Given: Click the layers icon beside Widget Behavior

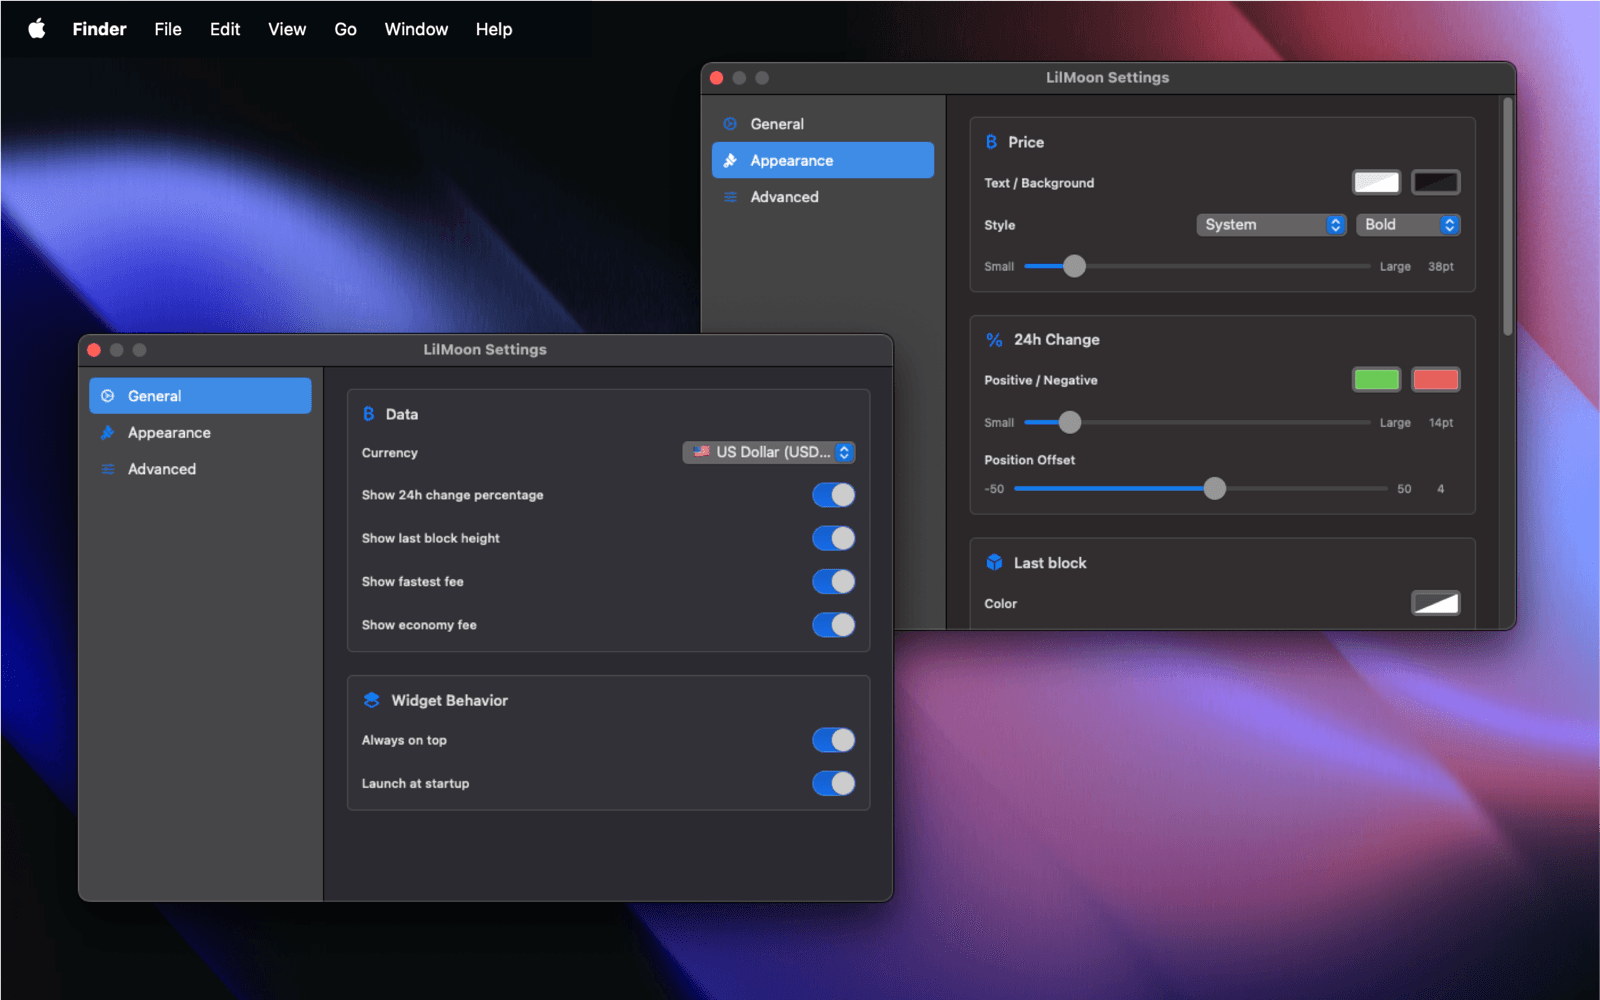Looking at the screenshot, I should point(371,700).
